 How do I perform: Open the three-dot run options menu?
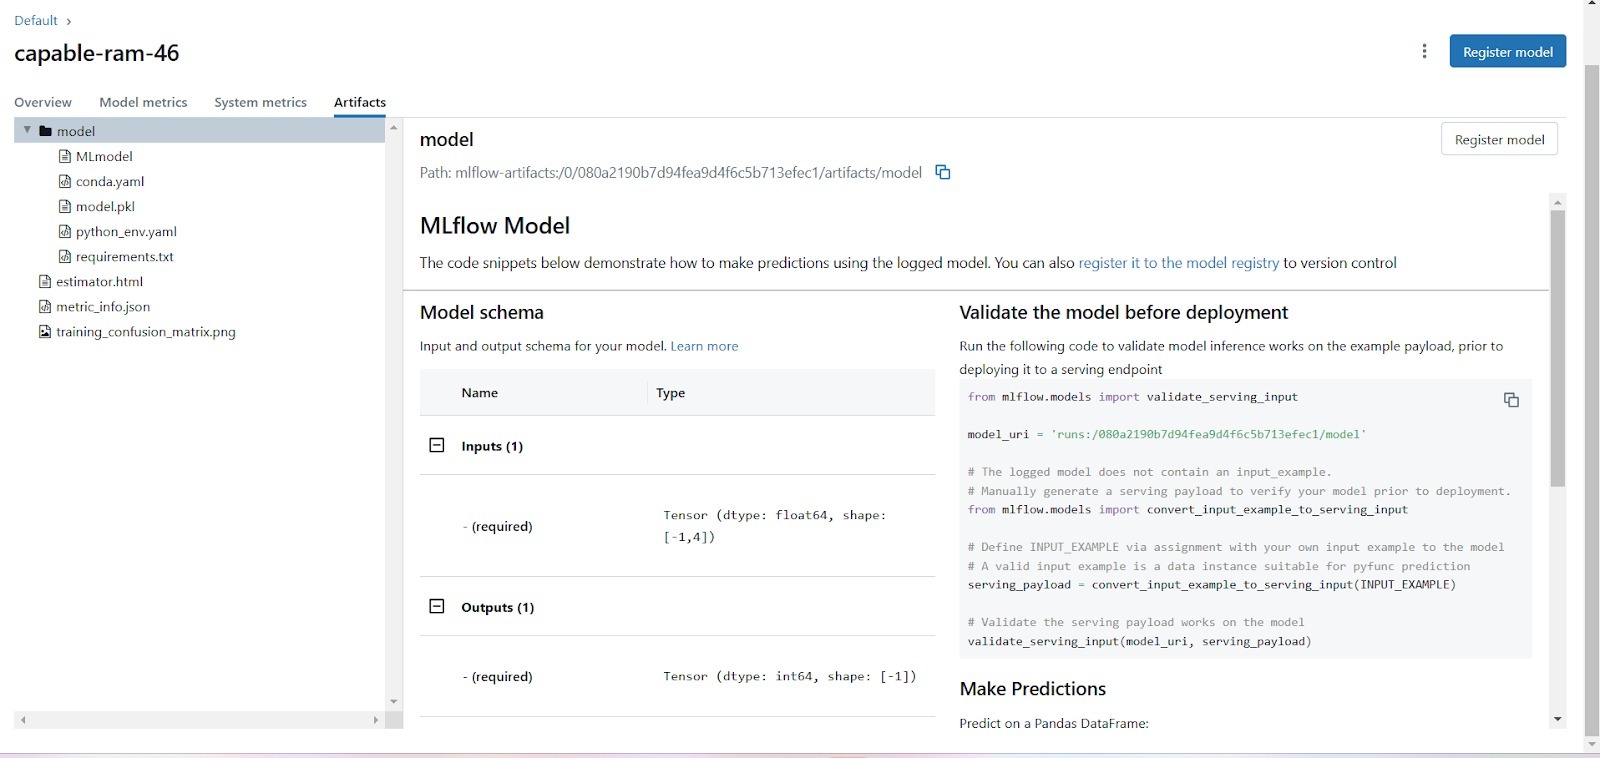point(1424,51)
